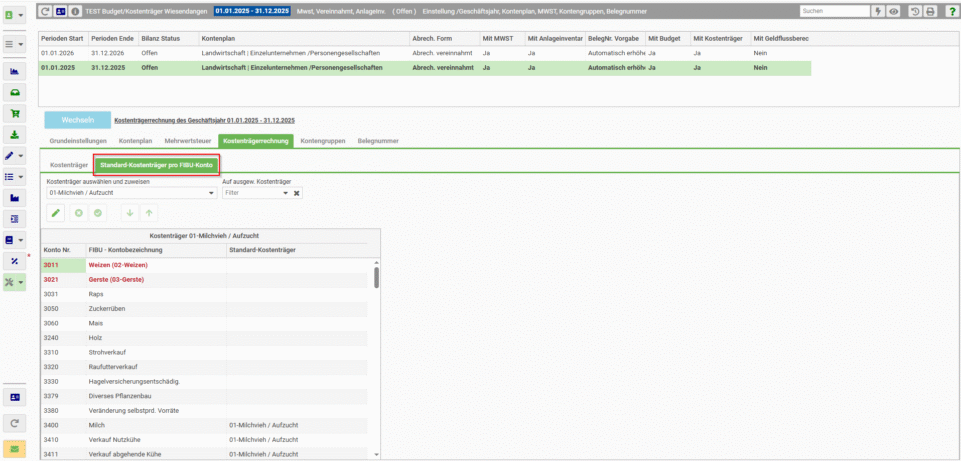The image size is (961, 461).
Task: Open the yellow mail envelope icon
Action: 15,449
